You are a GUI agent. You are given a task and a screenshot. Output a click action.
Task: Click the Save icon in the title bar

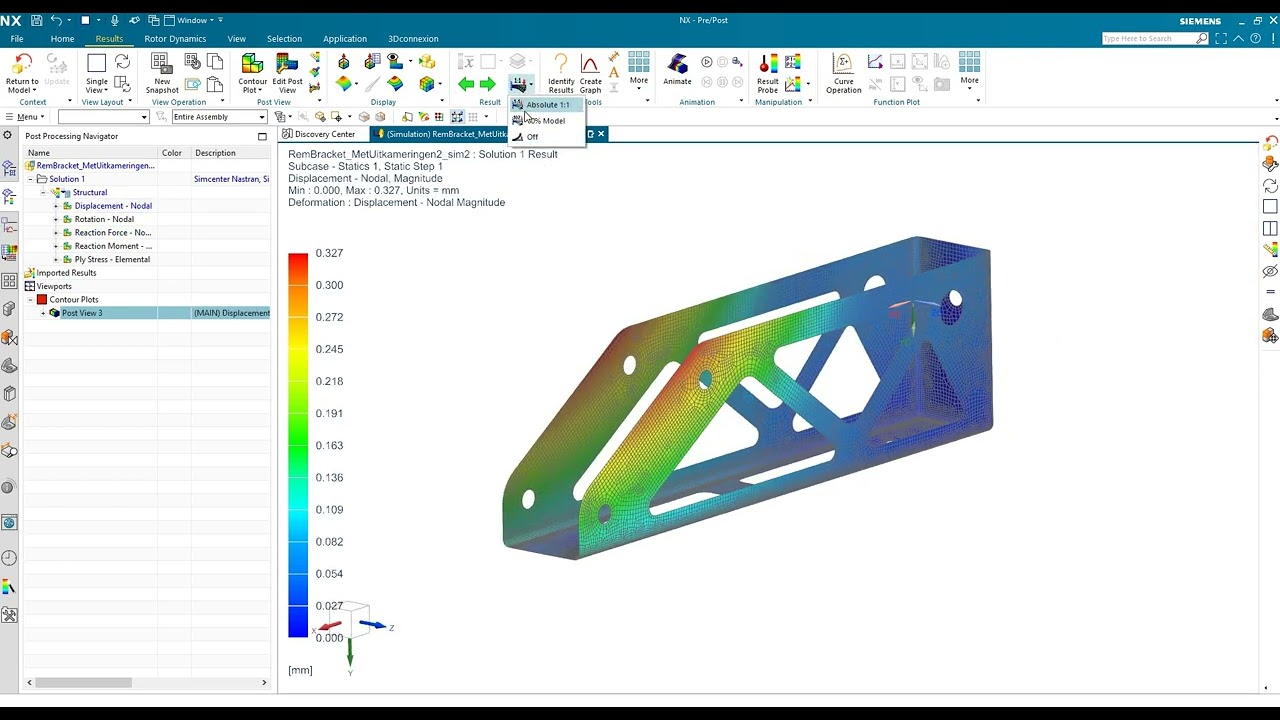(37, 20)
